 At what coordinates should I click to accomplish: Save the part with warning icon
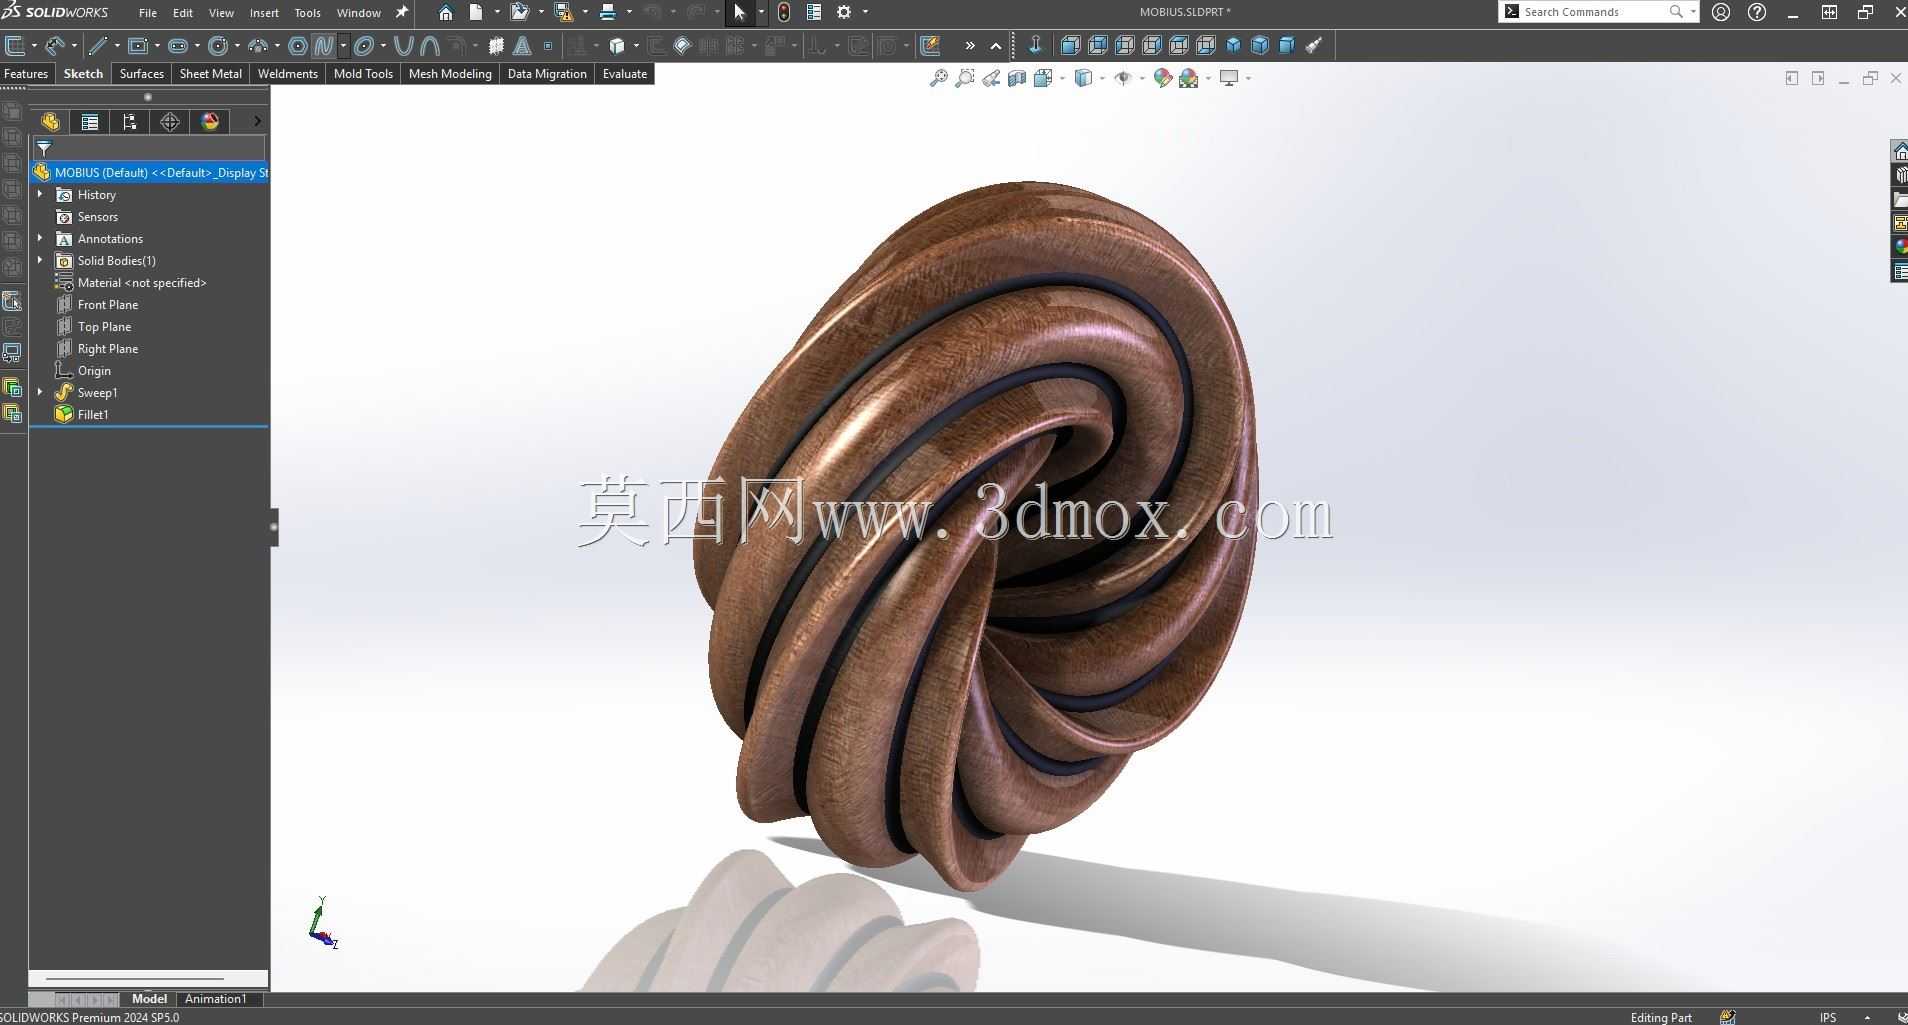click(564, 12)
